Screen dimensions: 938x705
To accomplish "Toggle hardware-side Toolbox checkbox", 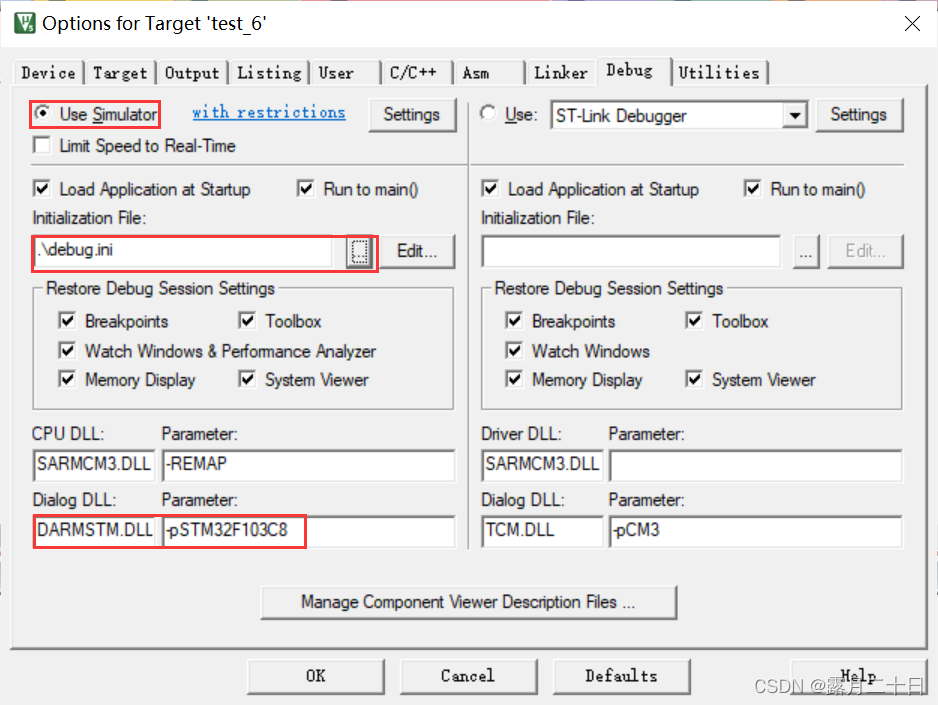I will point(694,321).
